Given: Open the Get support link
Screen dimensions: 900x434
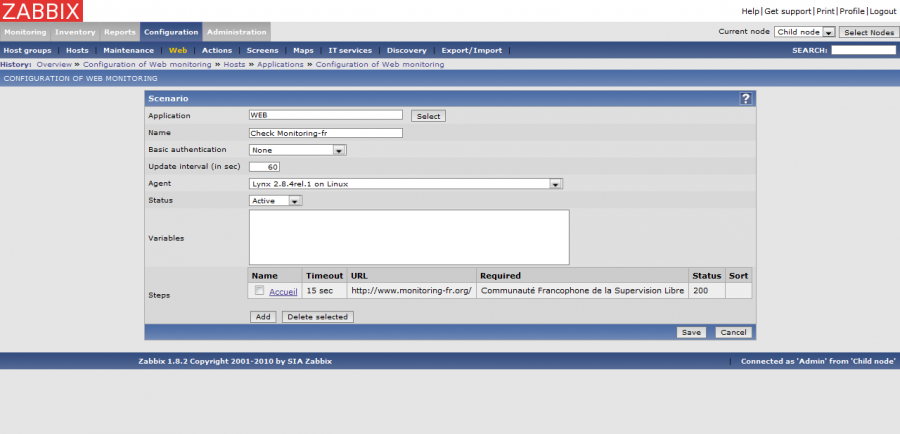Looking at the screenshot, I should coord(788,11).
